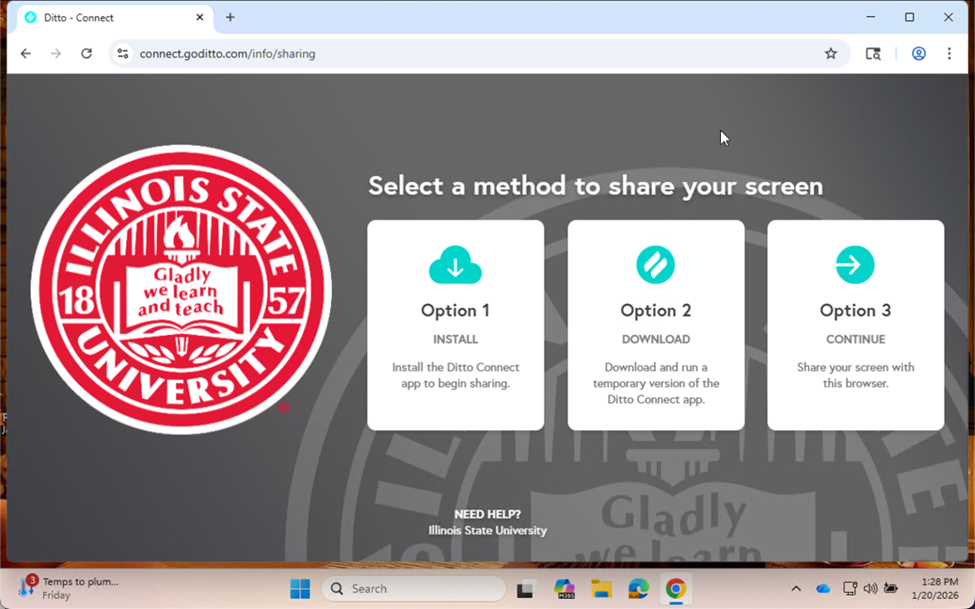The width and height of the screenshot is (975, 609).
Task: Click the Option 2 Ditto logo icon
Action: coord(655,265)
